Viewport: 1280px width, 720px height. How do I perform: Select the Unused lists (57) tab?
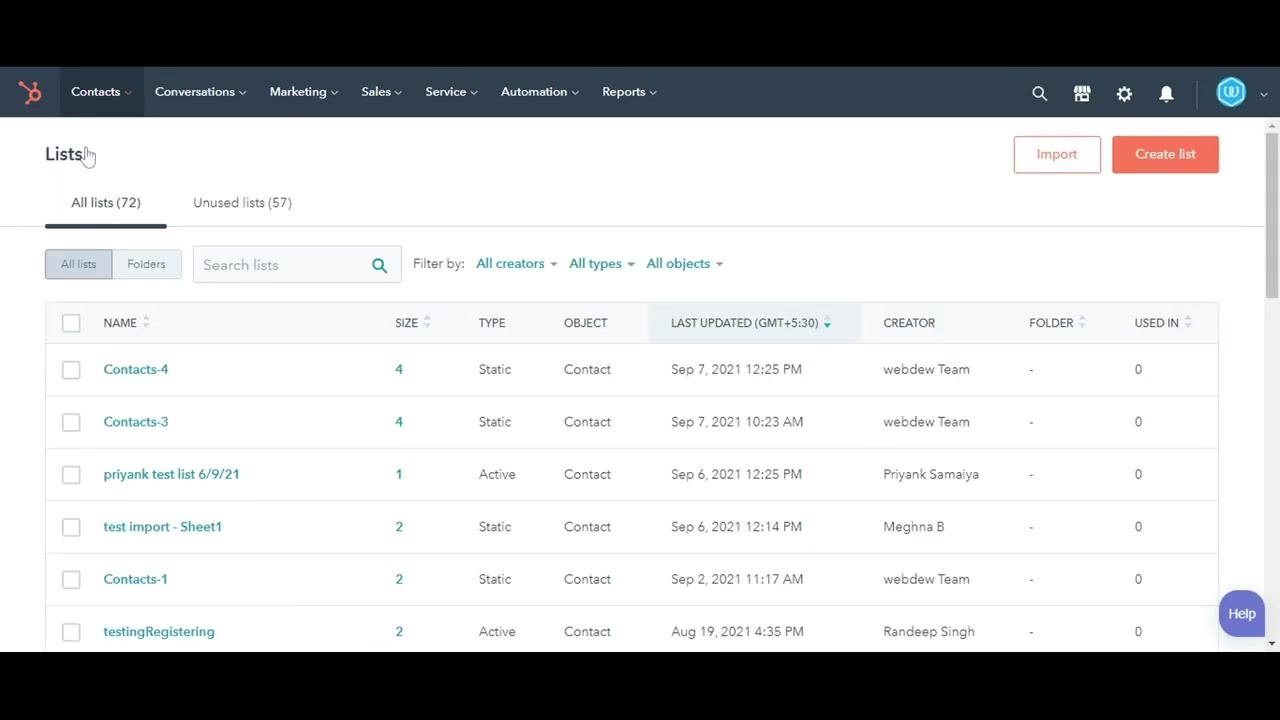click(242, 203)
